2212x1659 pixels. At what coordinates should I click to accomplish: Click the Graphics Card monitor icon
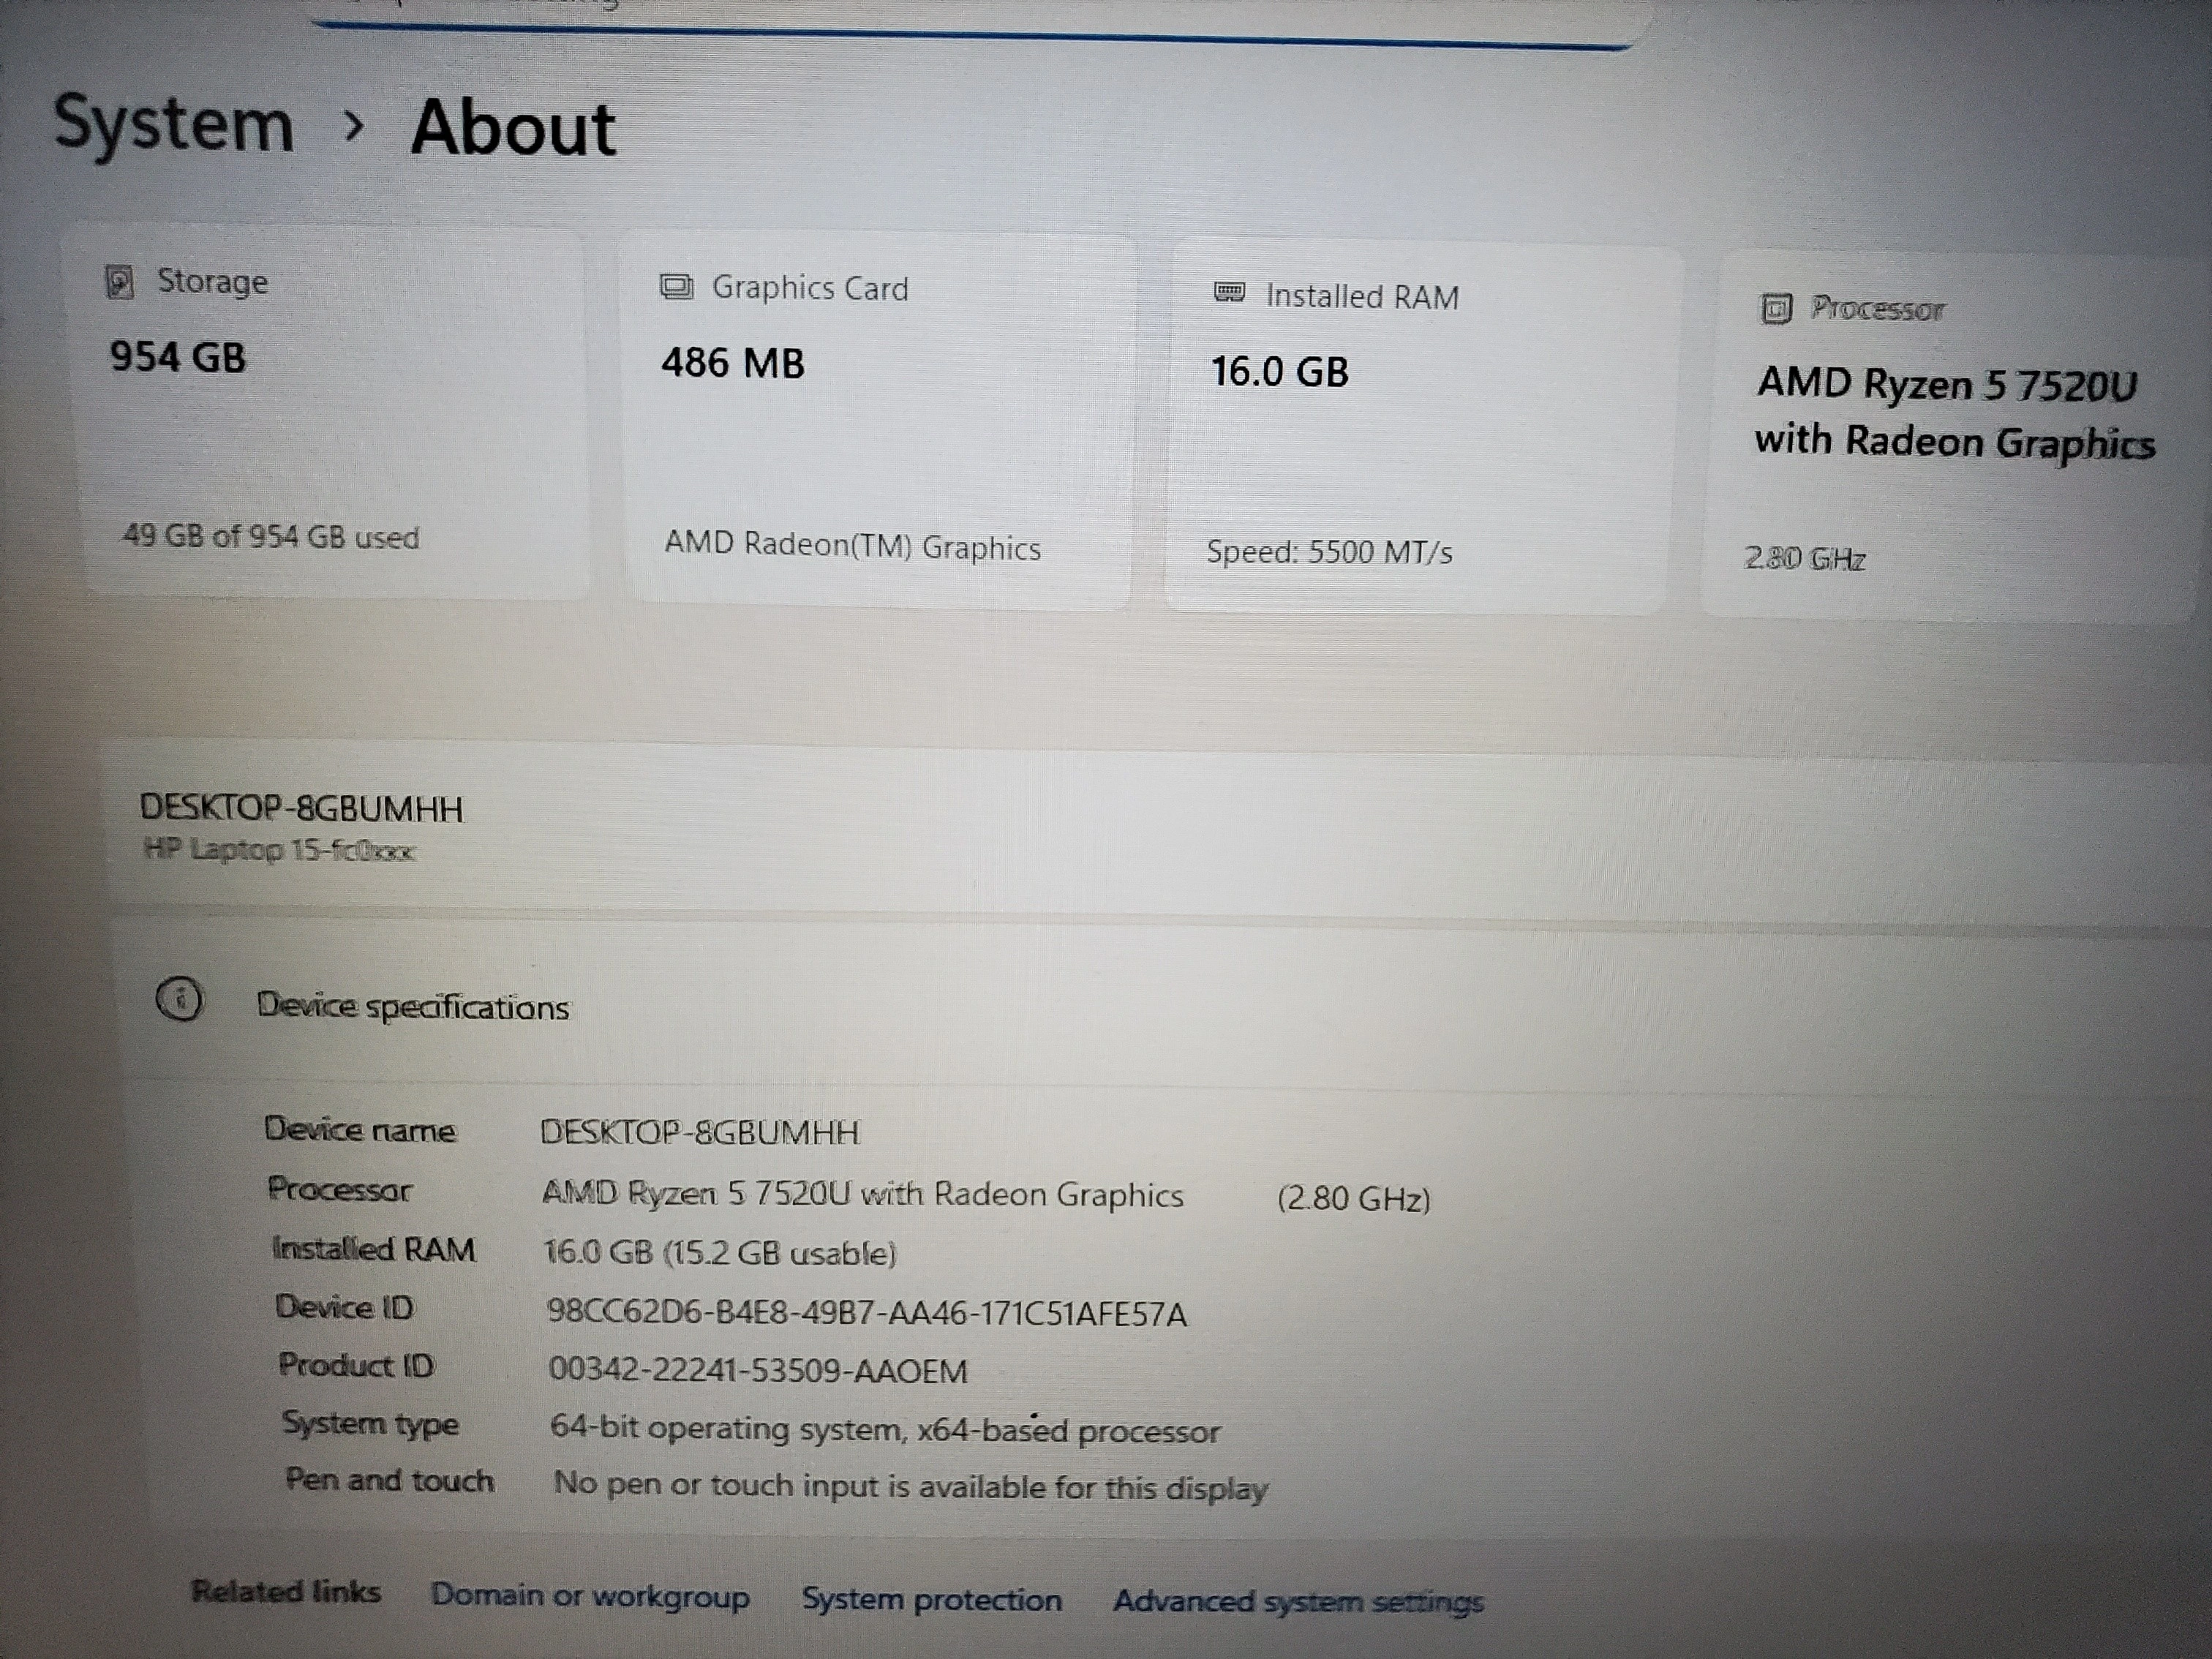pos(676,288)
